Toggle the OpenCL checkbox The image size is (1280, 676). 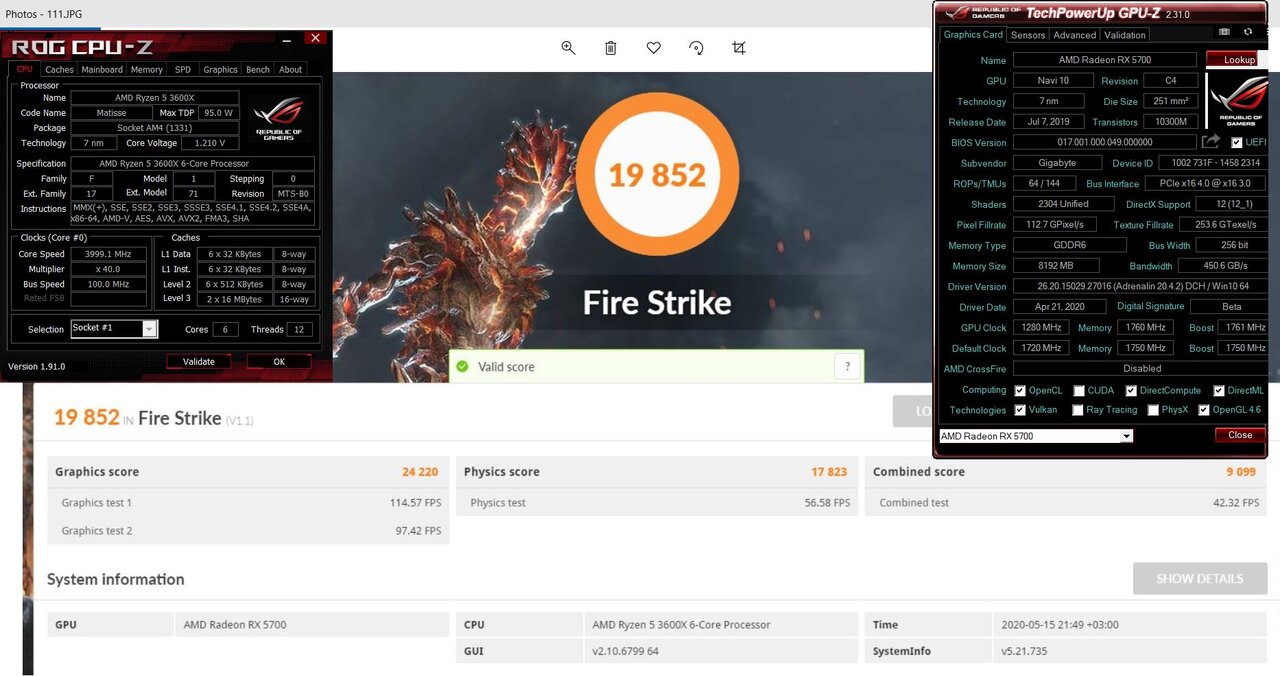1020,391
